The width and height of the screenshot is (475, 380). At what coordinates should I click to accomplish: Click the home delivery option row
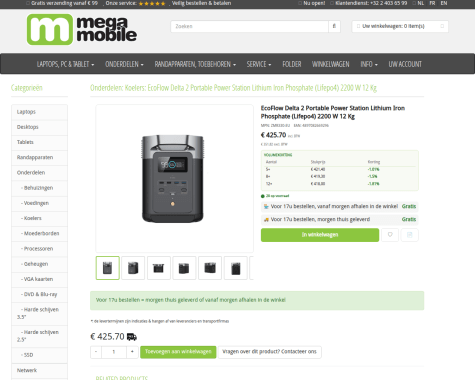(x=340, y=219)
